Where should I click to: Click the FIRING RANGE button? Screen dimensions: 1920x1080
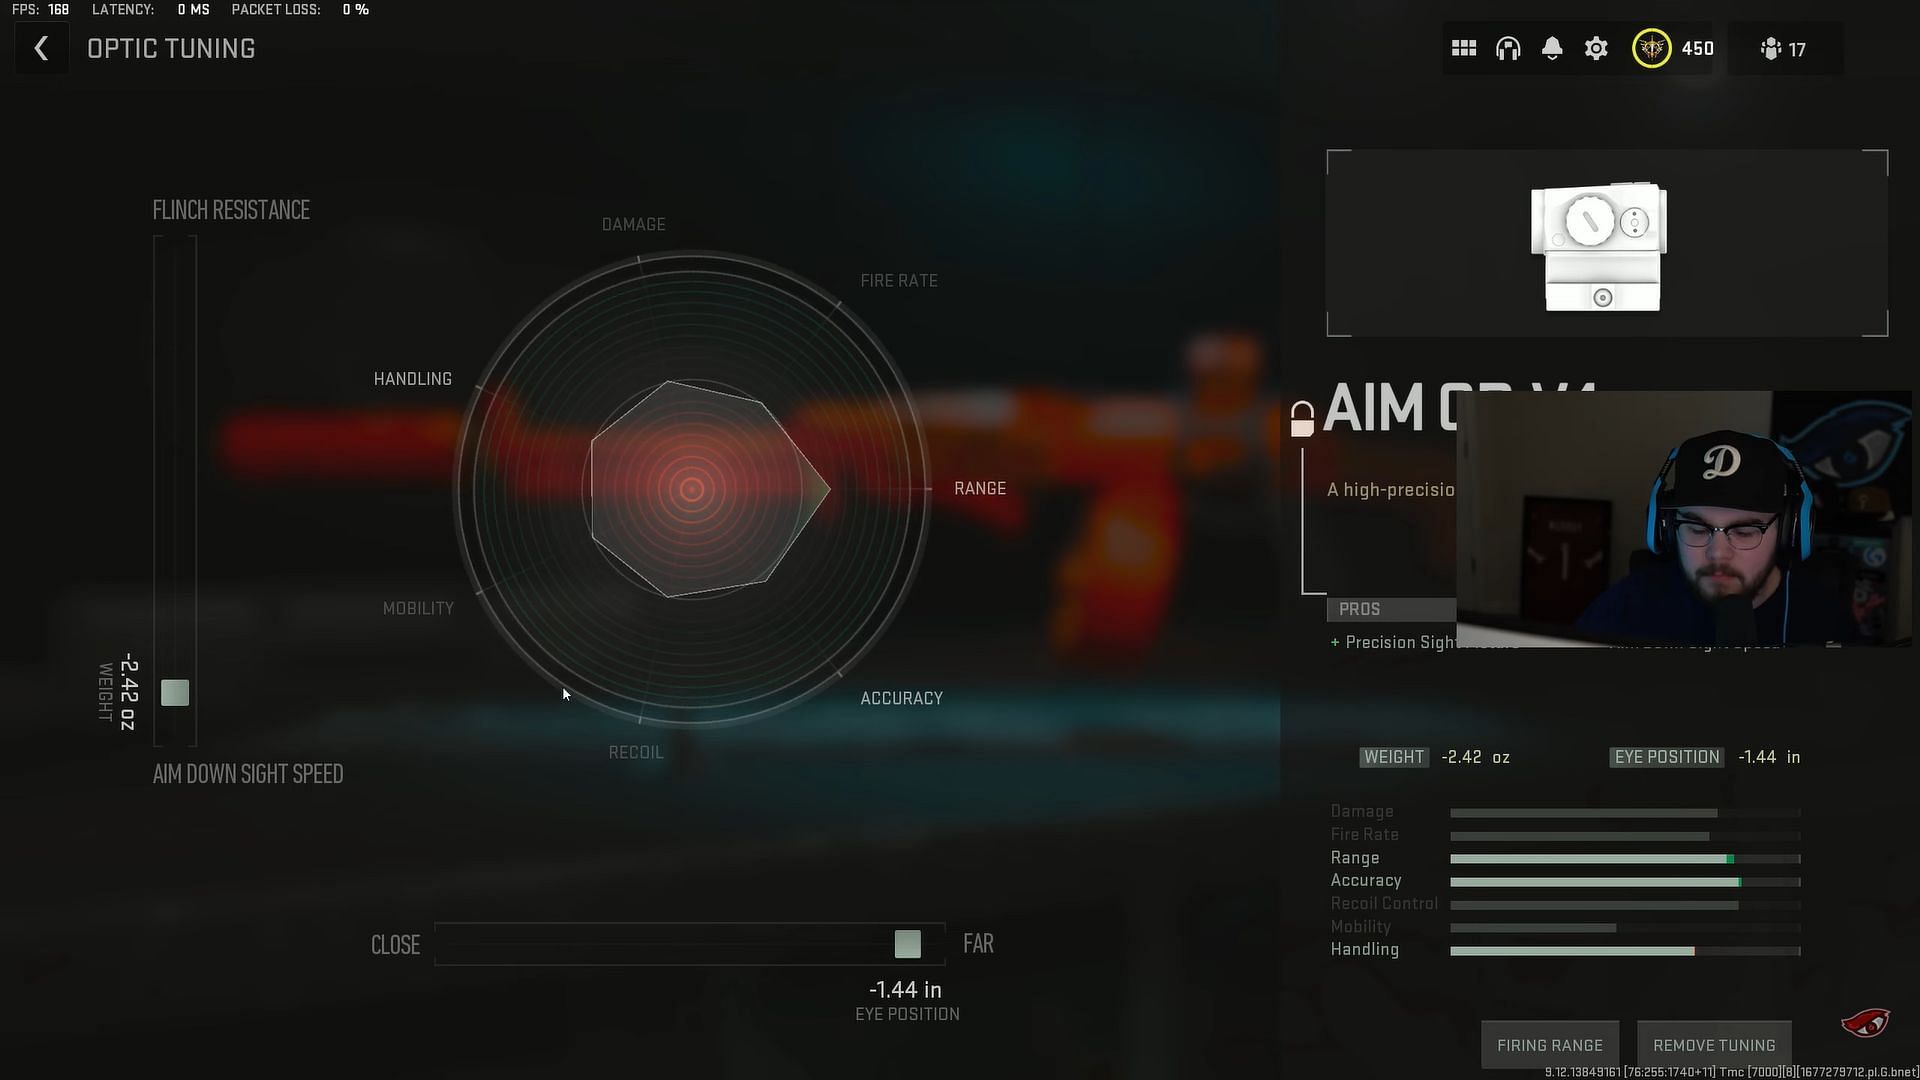pos(1549,1044)
